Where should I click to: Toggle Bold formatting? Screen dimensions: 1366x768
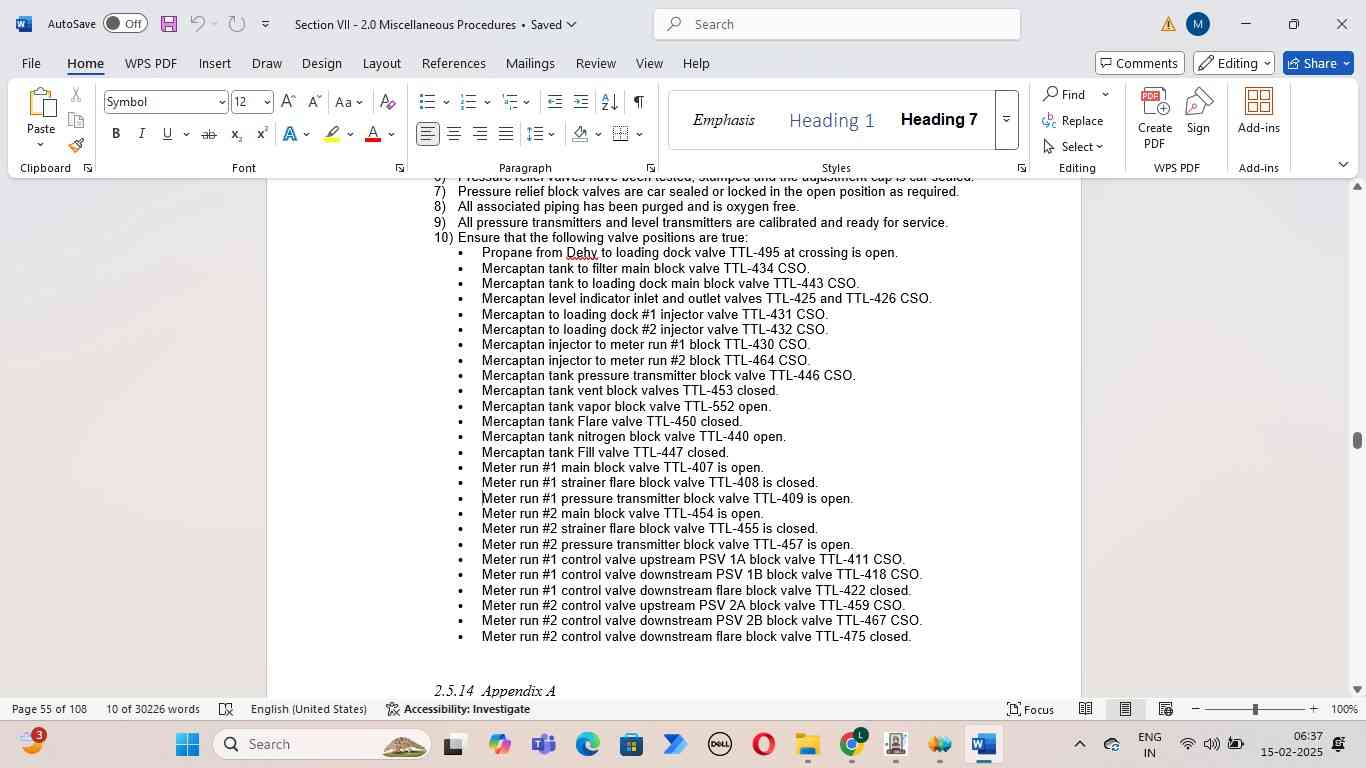click(116, 134)
